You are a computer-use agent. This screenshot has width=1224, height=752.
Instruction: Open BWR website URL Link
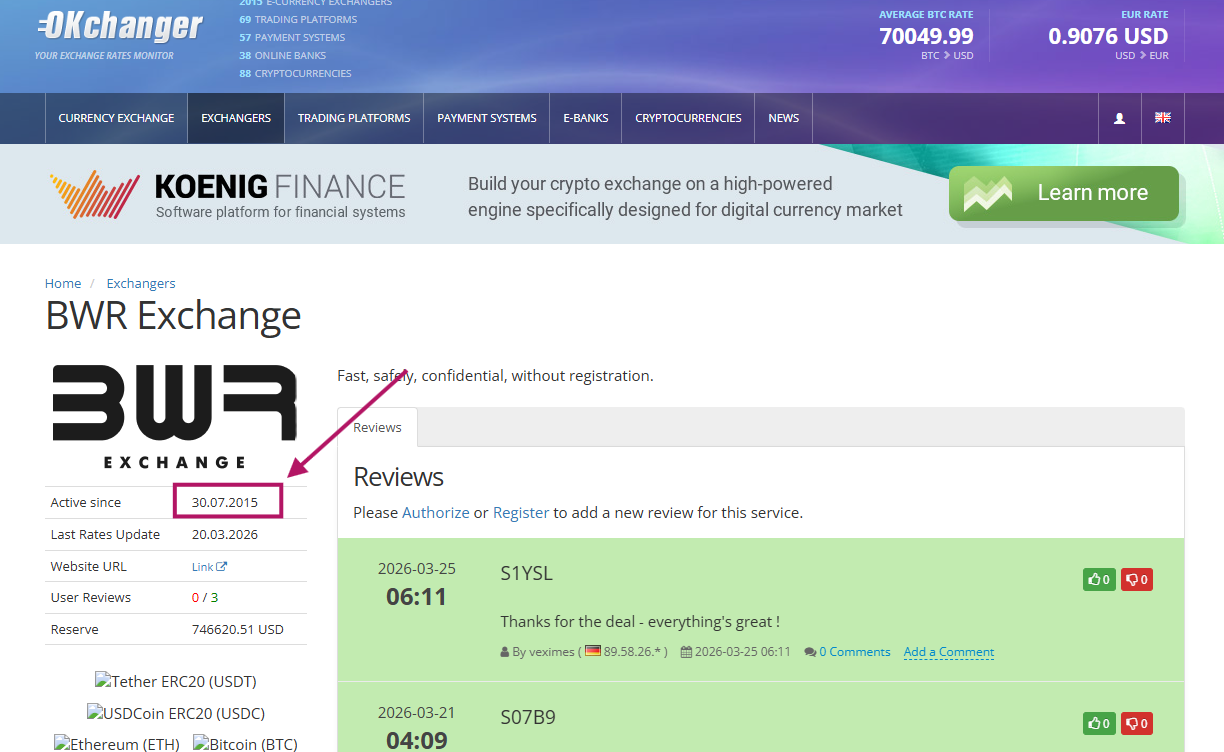point(209,566)
